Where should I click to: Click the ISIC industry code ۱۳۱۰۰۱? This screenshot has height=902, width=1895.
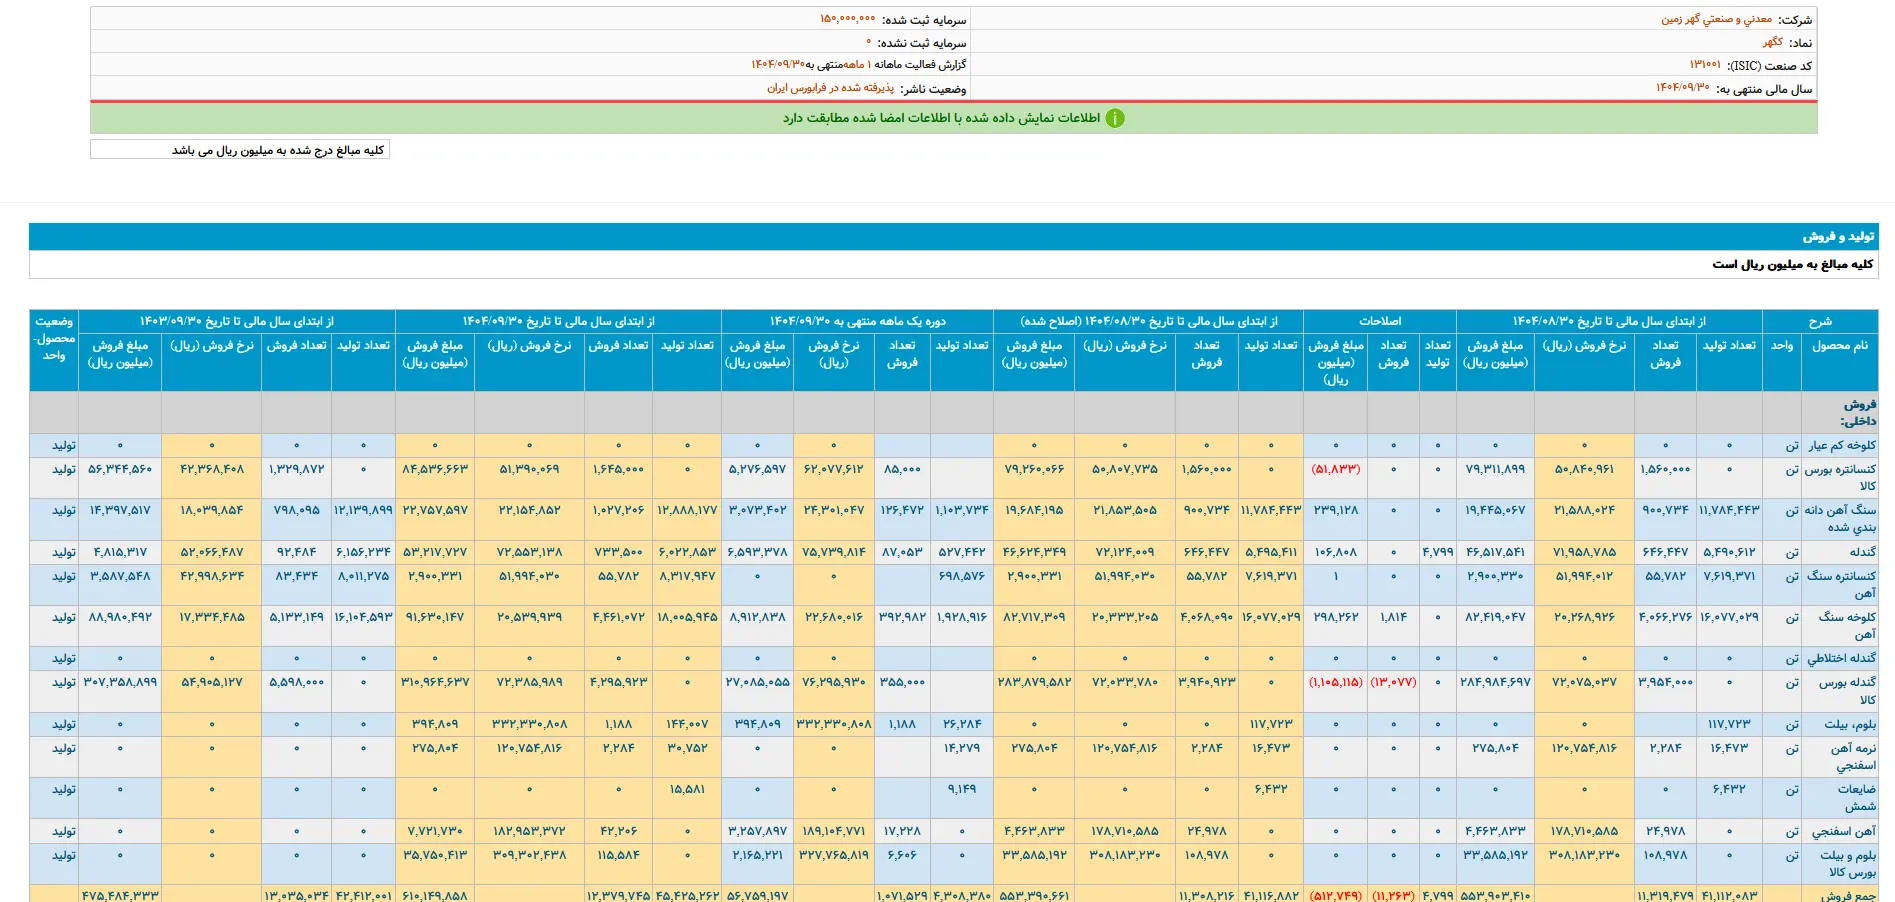coord(1705,65)
